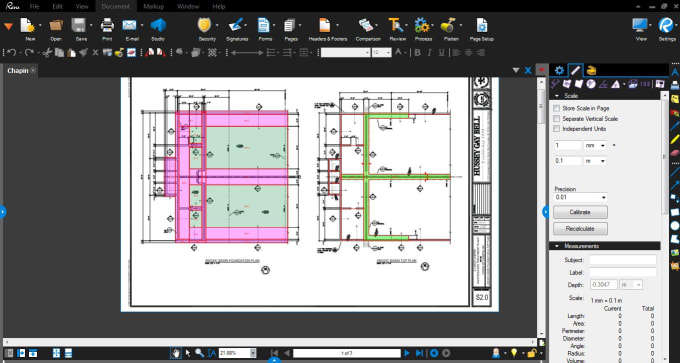Image resolution: width=680 pixels, height=363 pixels.
Task: Click the Headers & Footers icon
Action: coord(325,26)
